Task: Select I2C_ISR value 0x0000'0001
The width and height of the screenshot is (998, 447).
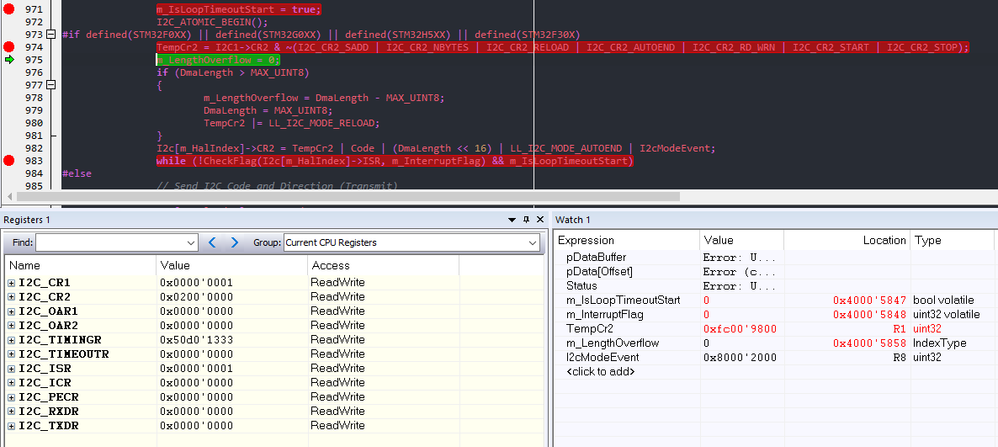Action: pos(196,368)
